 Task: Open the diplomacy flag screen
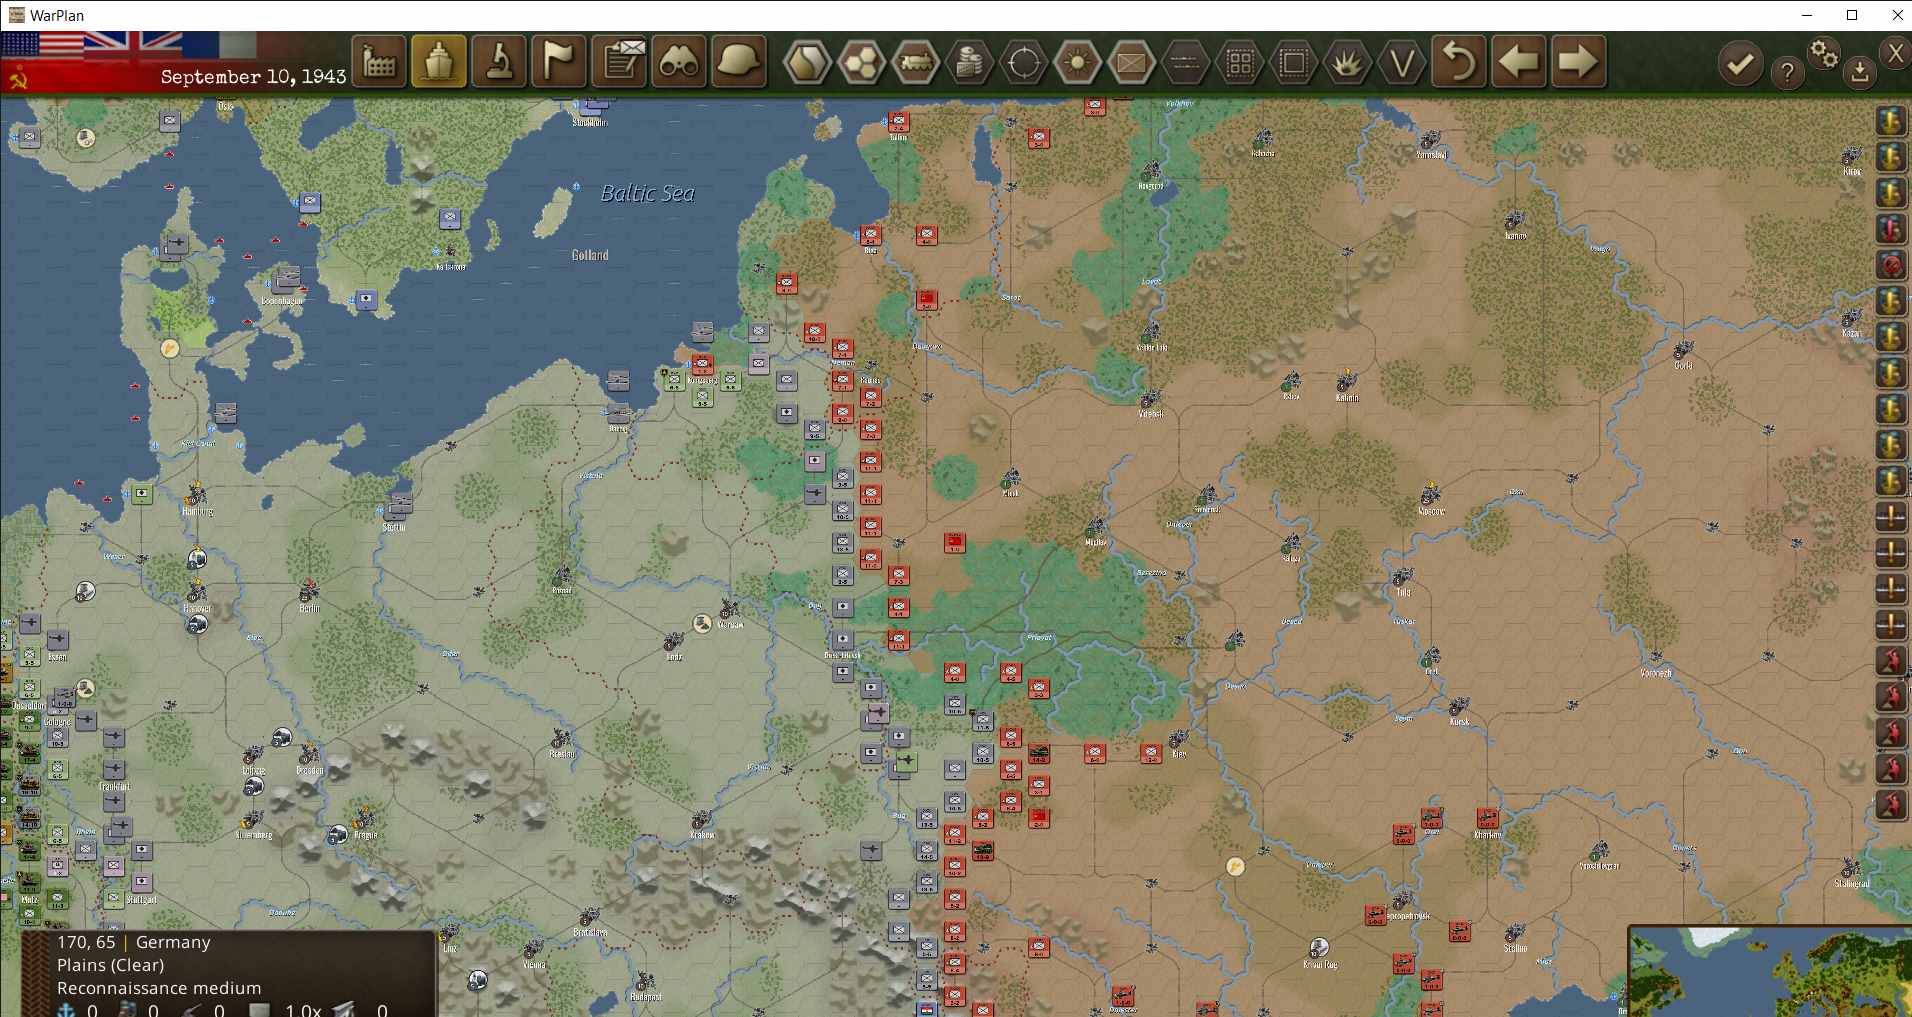[x=559, y=62]
